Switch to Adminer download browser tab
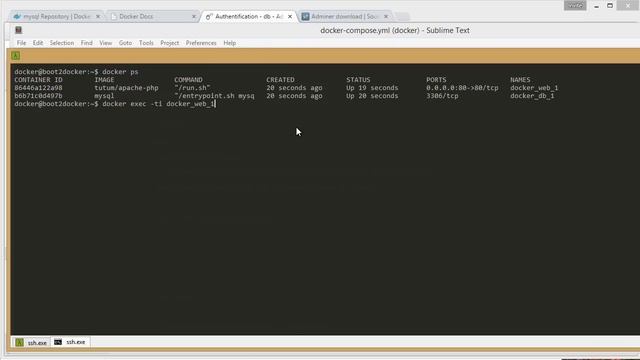 tap(345, 16)
